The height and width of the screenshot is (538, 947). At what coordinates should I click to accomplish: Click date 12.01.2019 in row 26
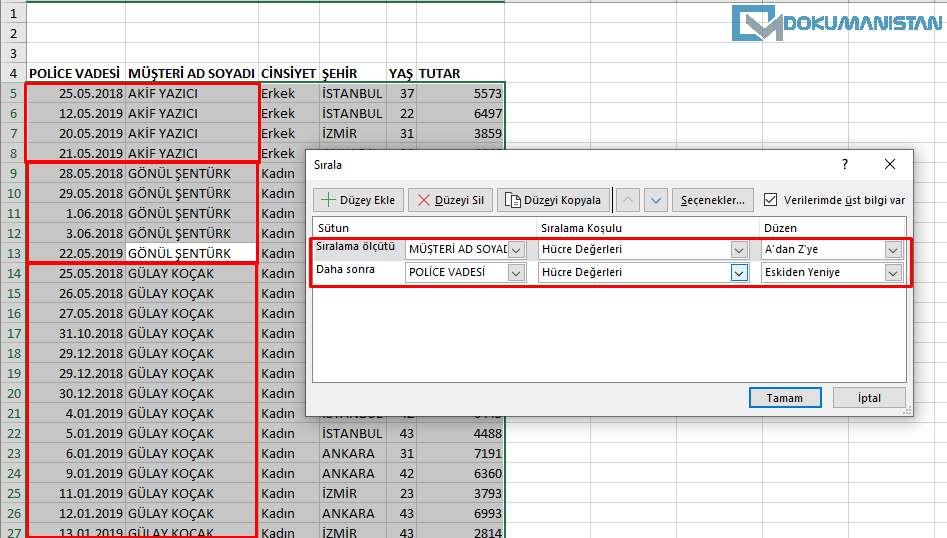tap(76, 513)
